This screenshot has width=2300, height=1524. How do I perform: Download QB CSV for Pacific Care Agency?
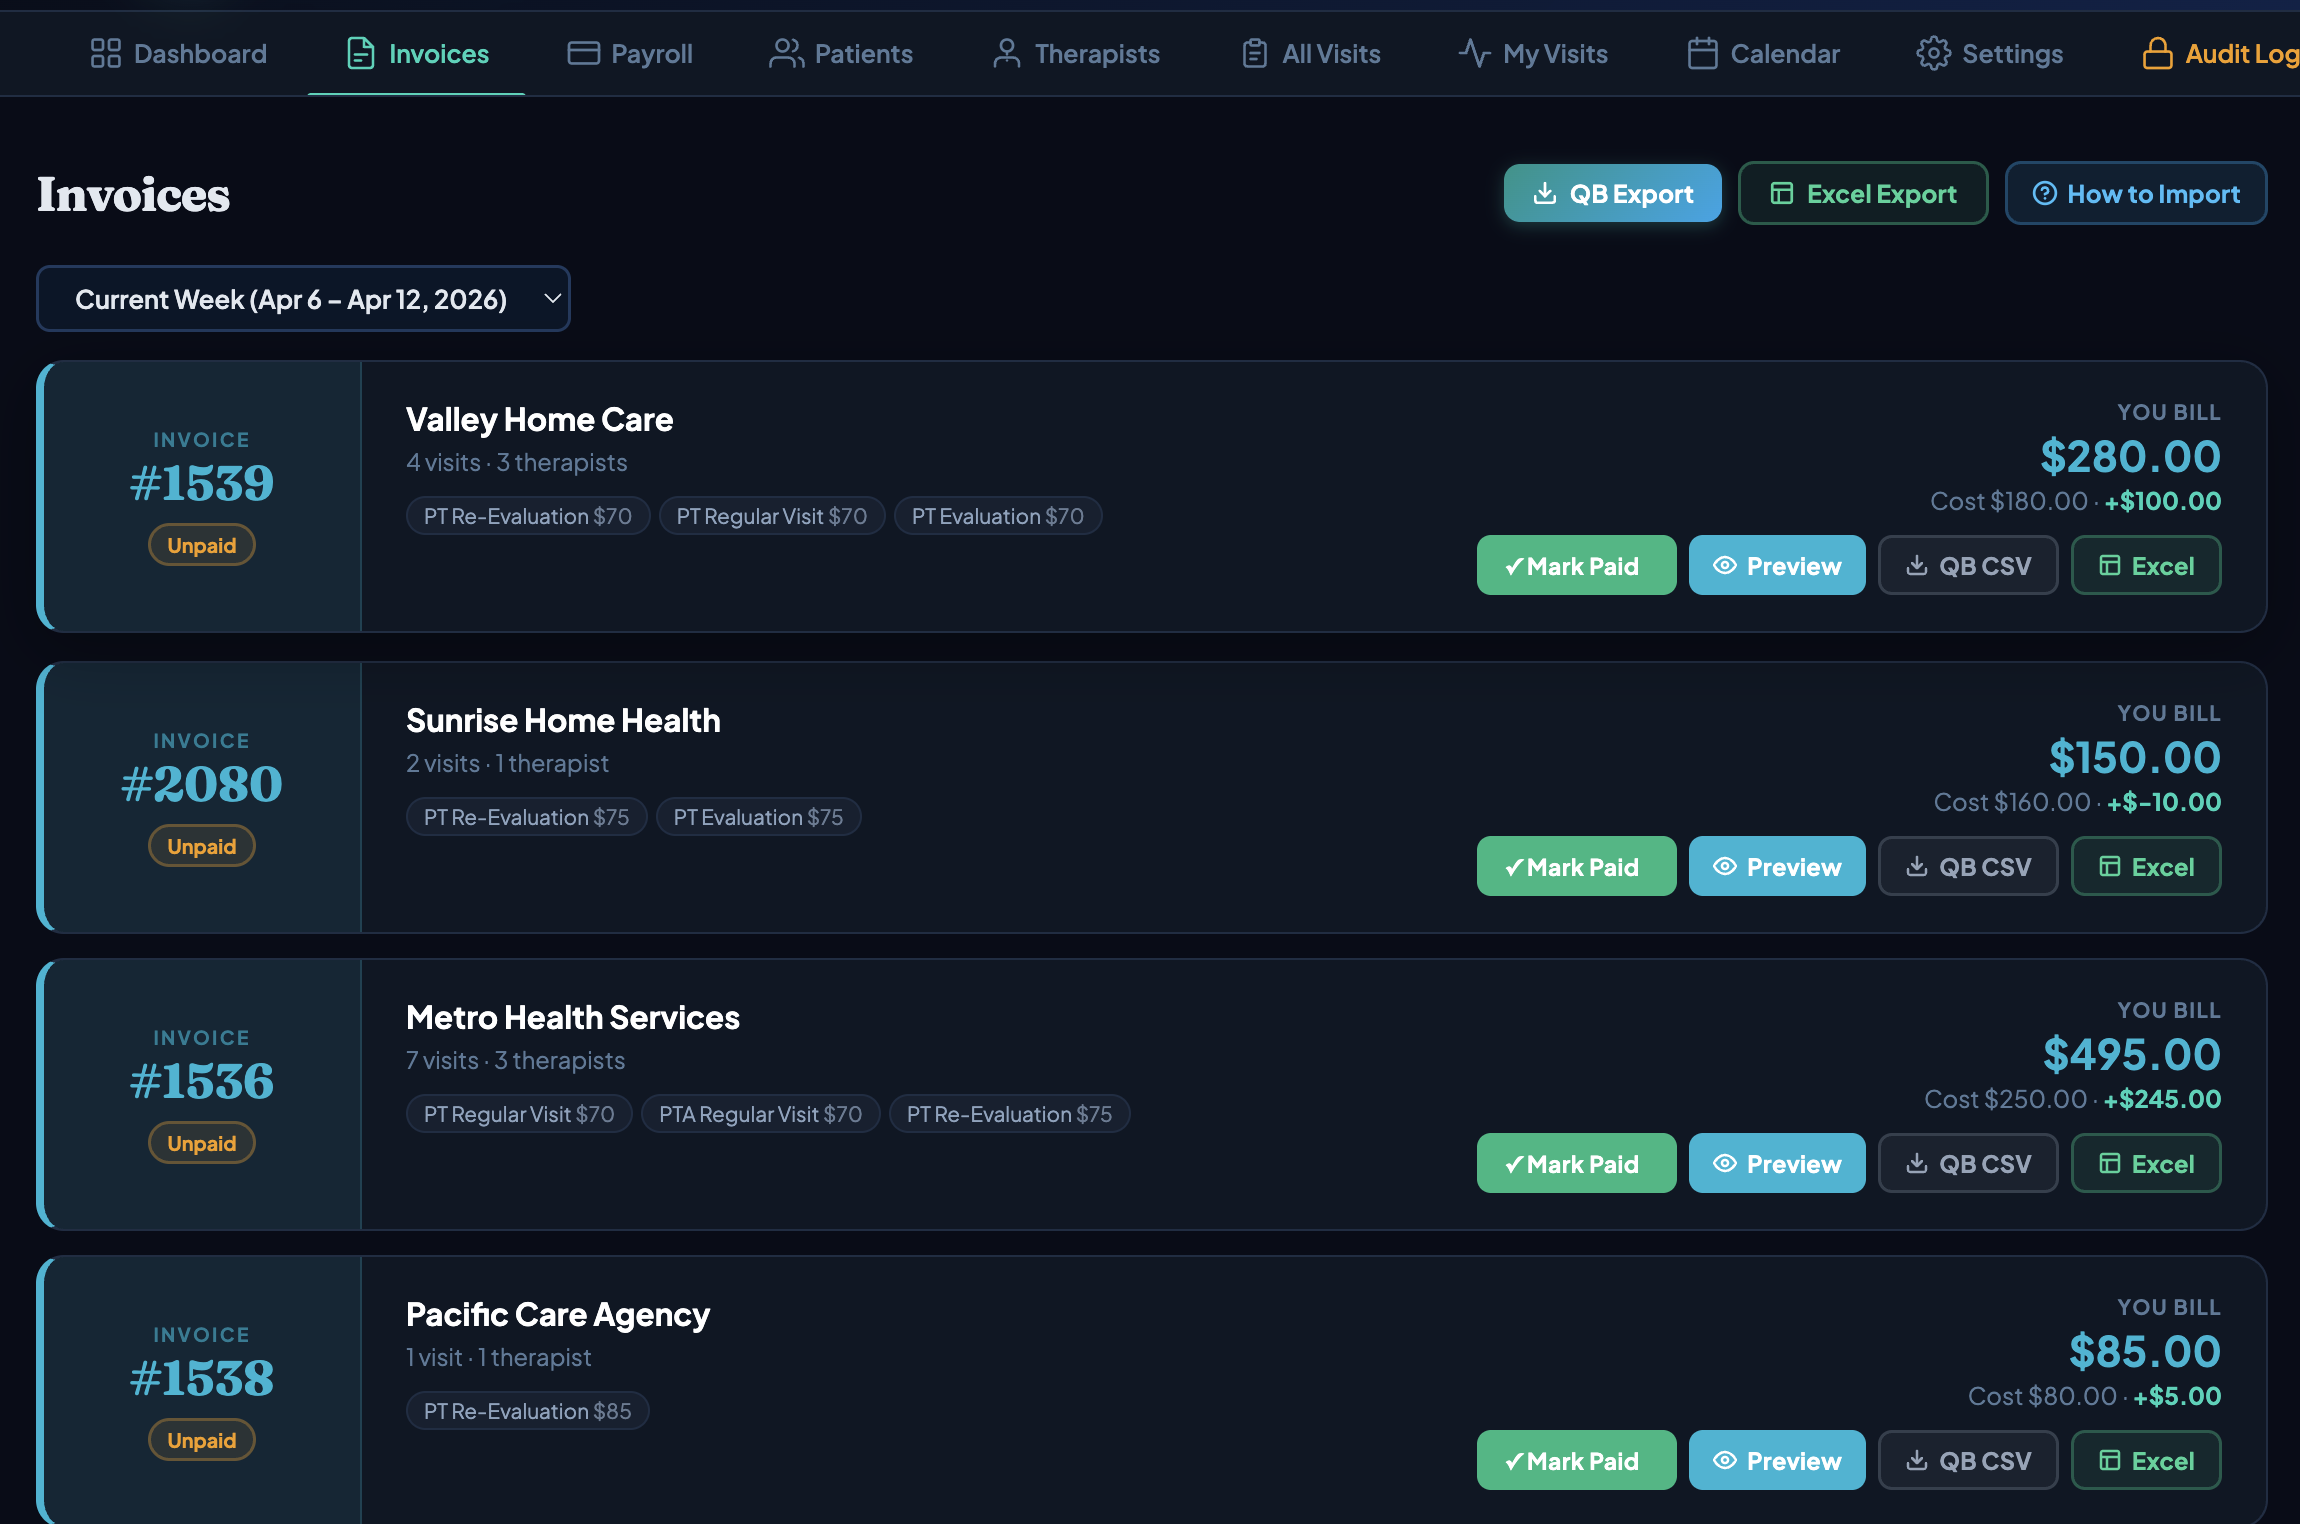point(1967,1460)
